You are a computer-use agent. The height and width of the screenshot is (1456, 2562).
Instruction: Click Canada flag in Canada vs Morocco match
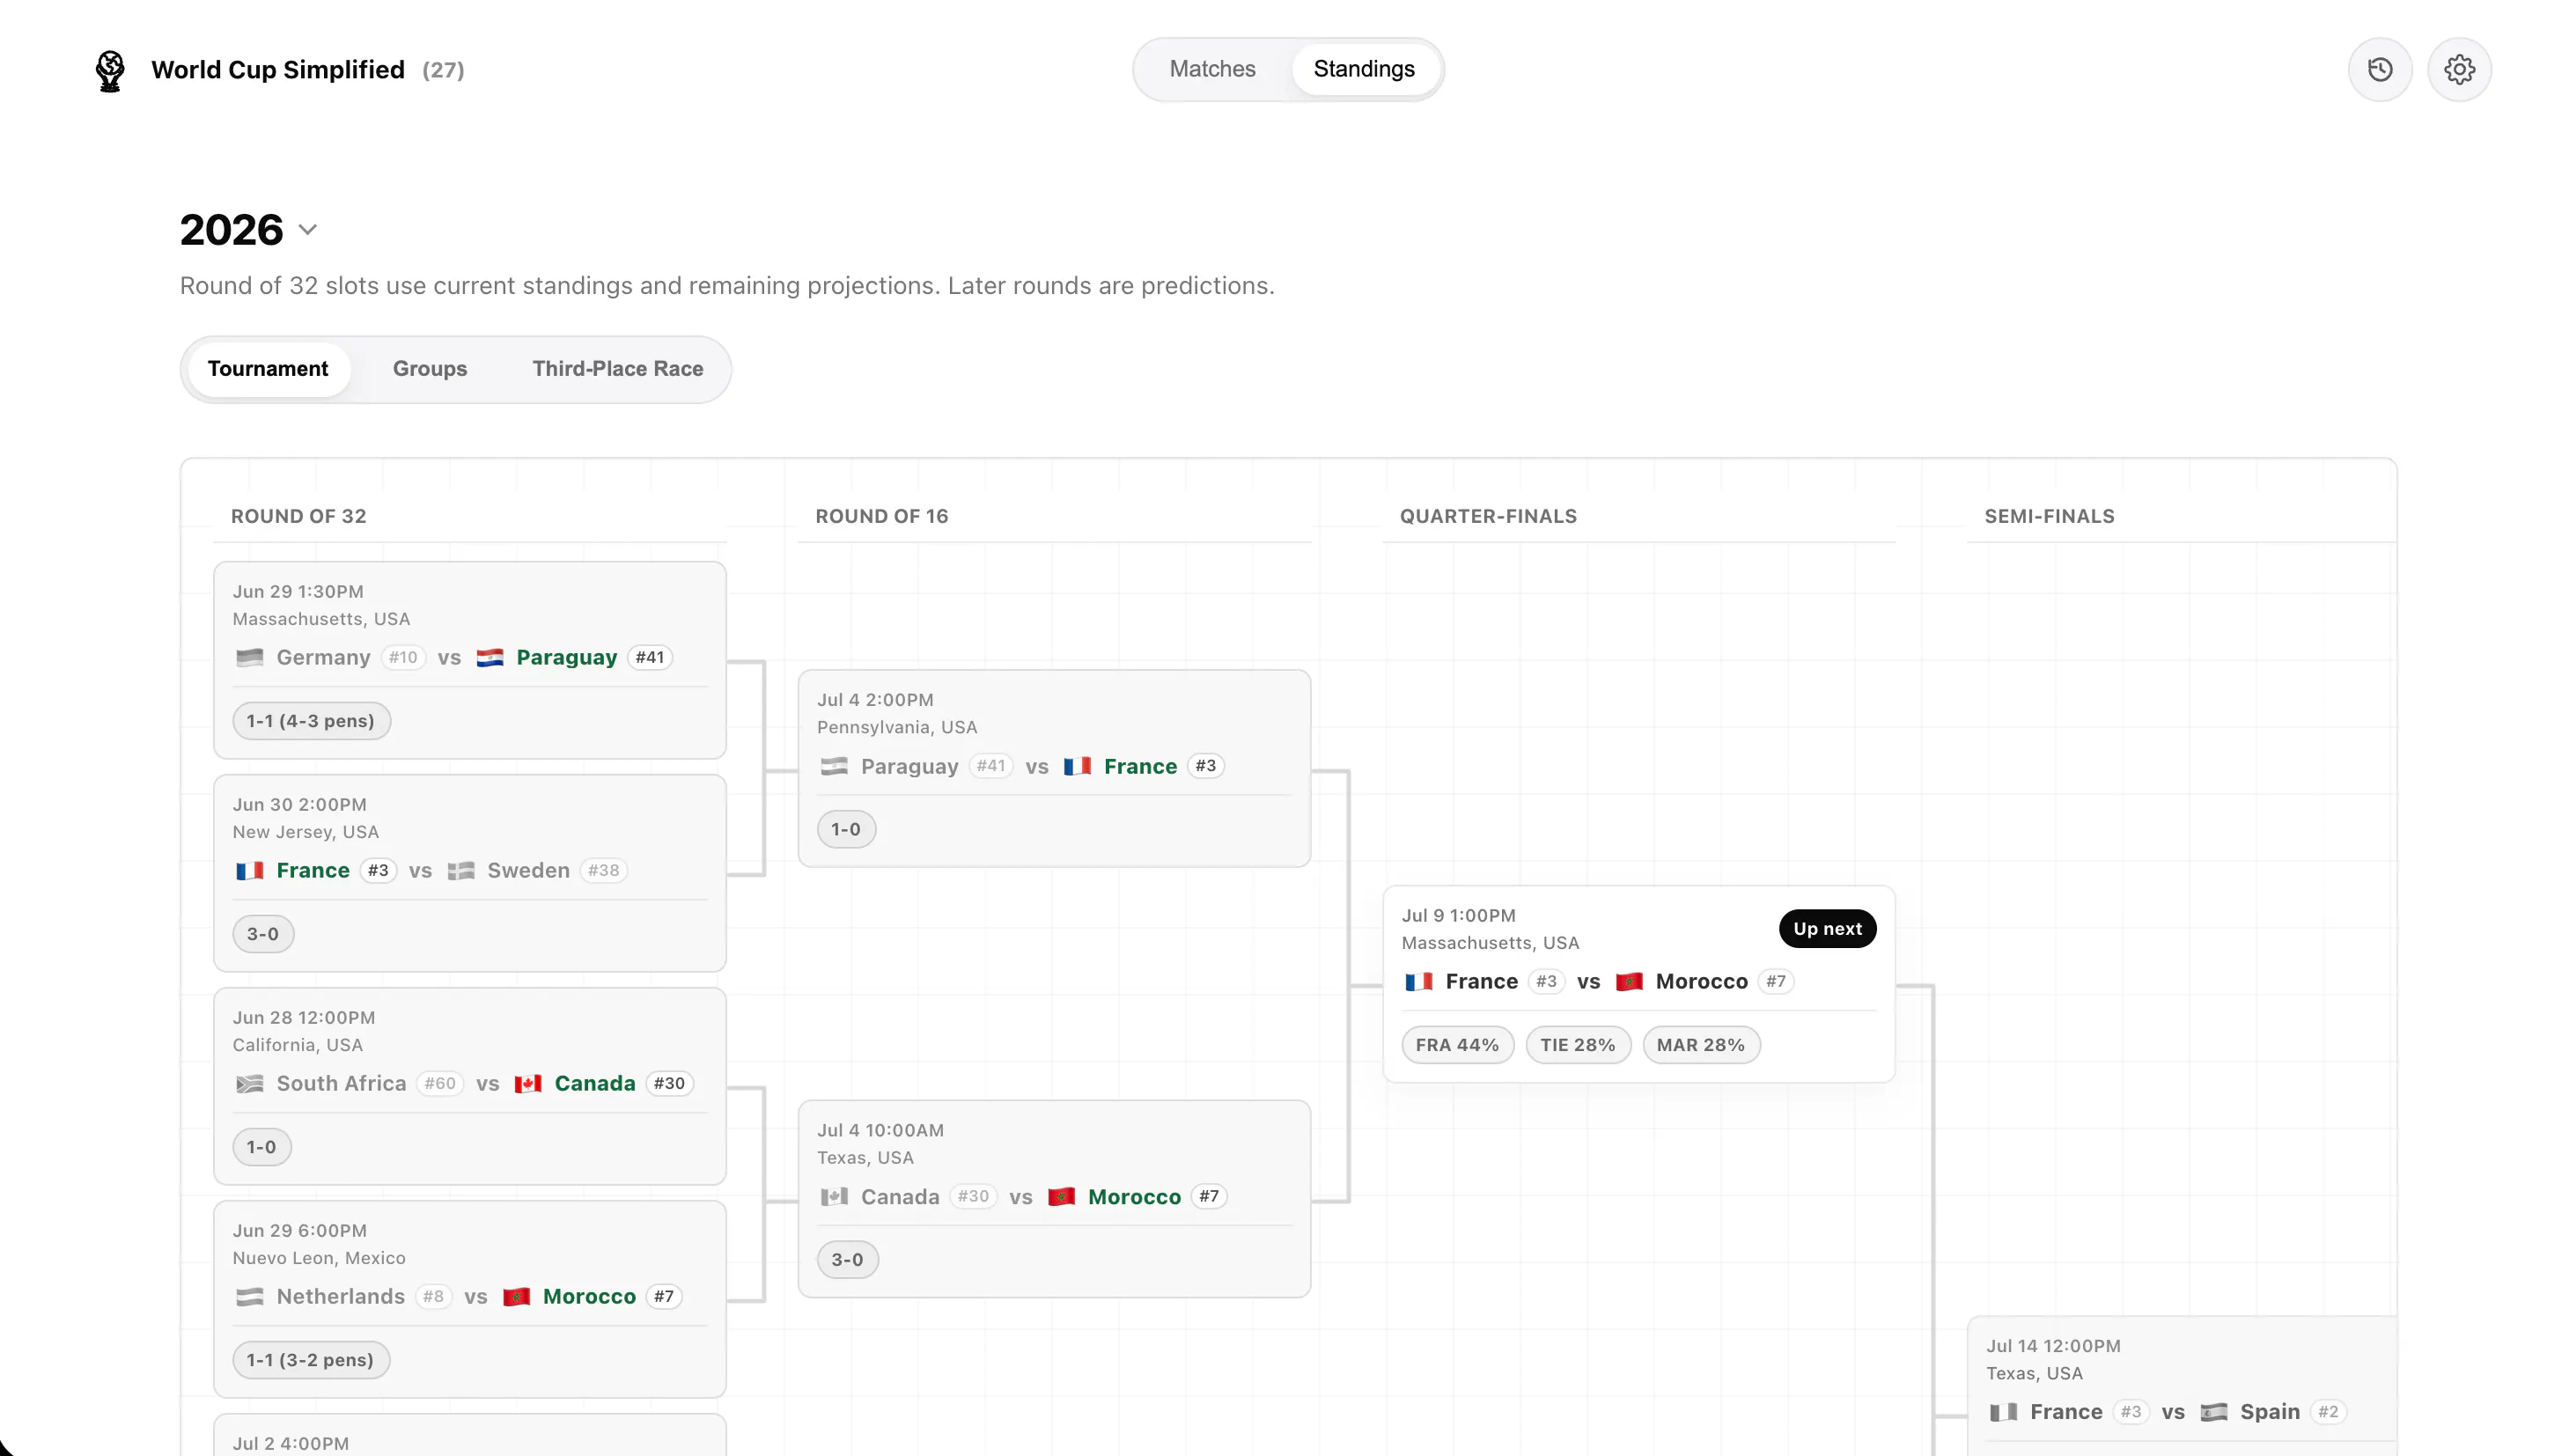click(x=834, y=1196)
